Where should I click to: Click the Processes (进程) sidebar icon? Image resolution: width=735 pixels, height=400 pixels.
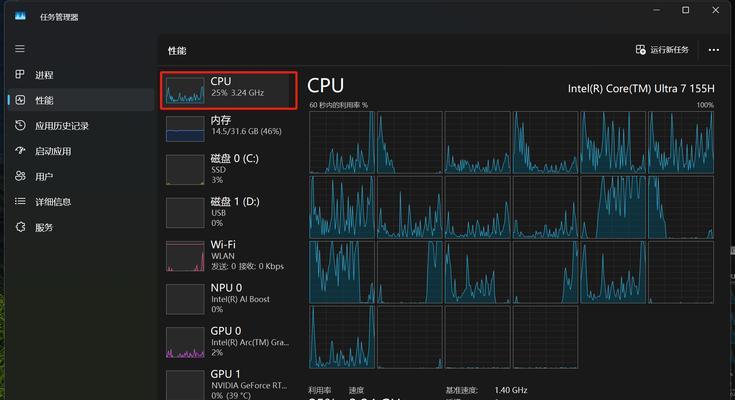[20, 74]
